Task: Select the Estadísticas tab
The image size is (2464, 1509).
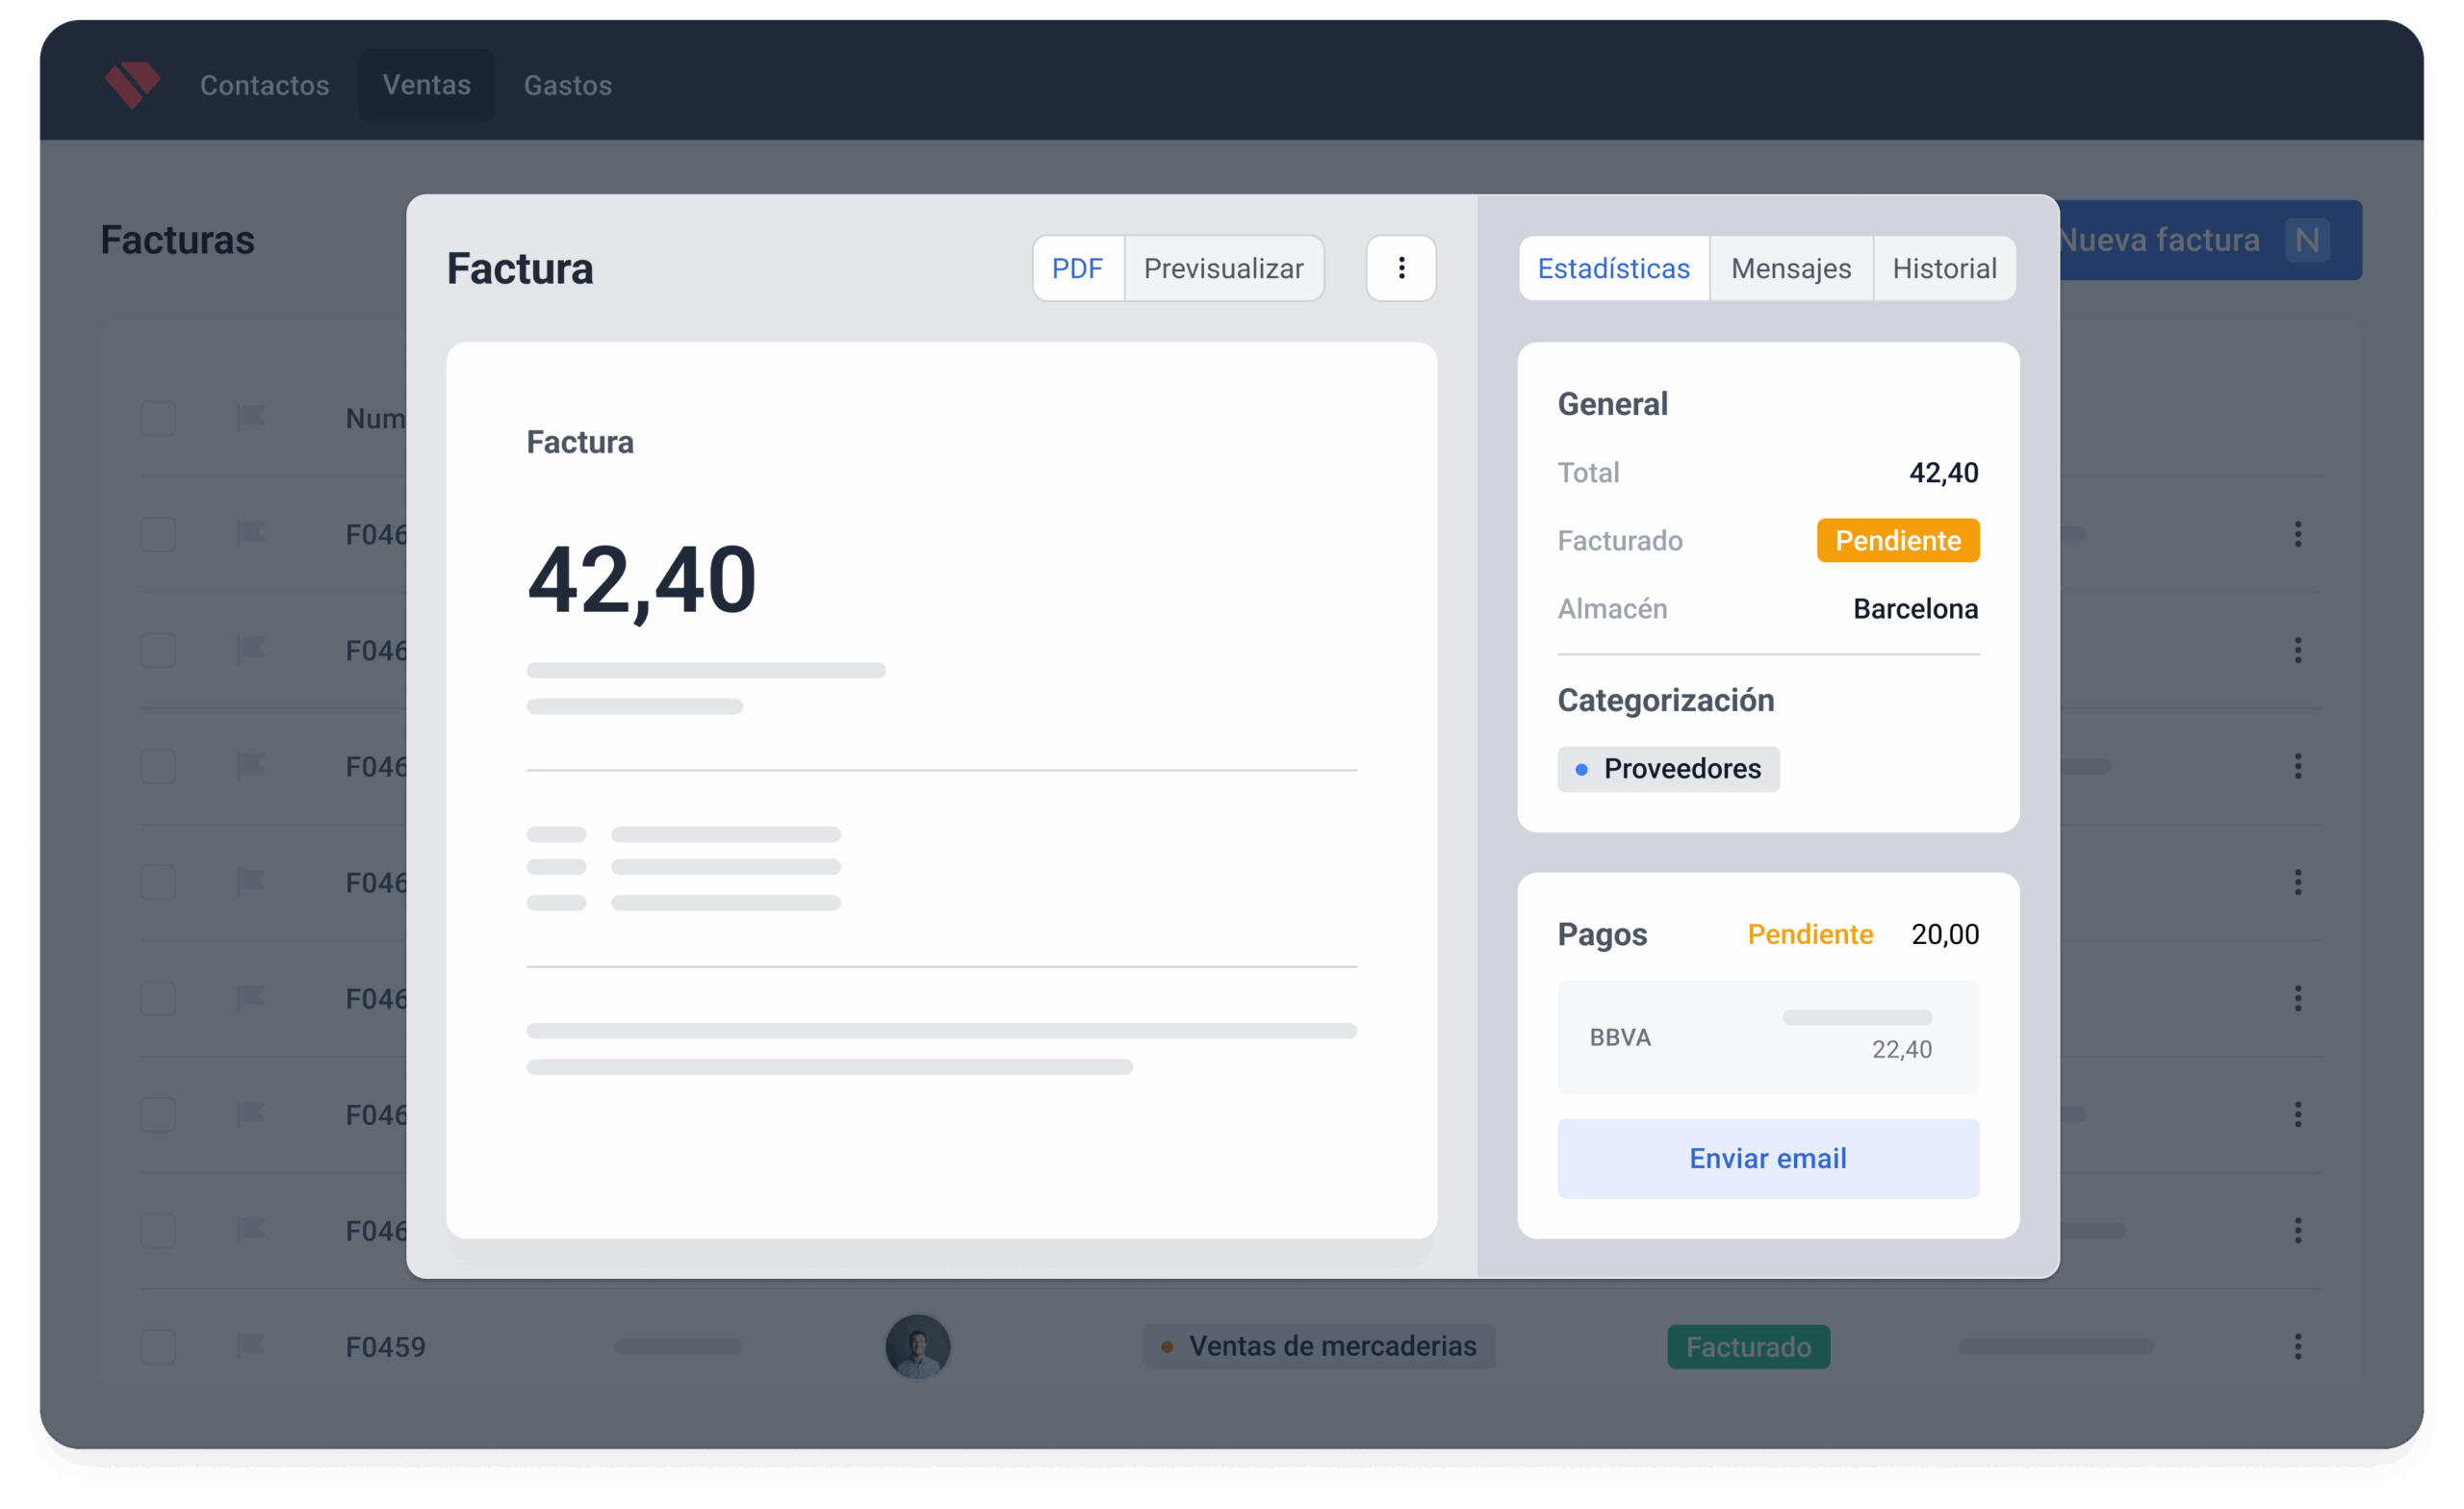Action: 1613,268
